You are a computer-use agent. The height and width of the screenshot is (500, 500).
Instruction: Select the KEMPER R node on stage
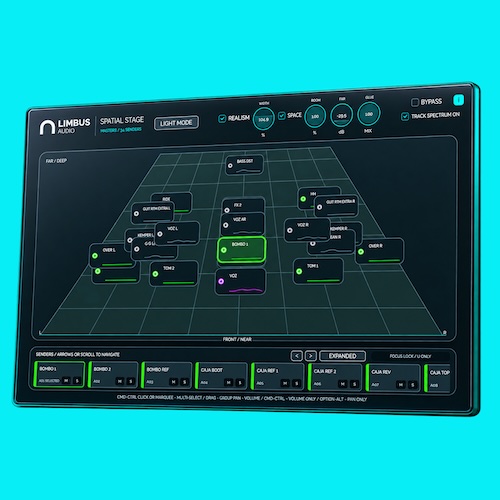pos(347,227)
